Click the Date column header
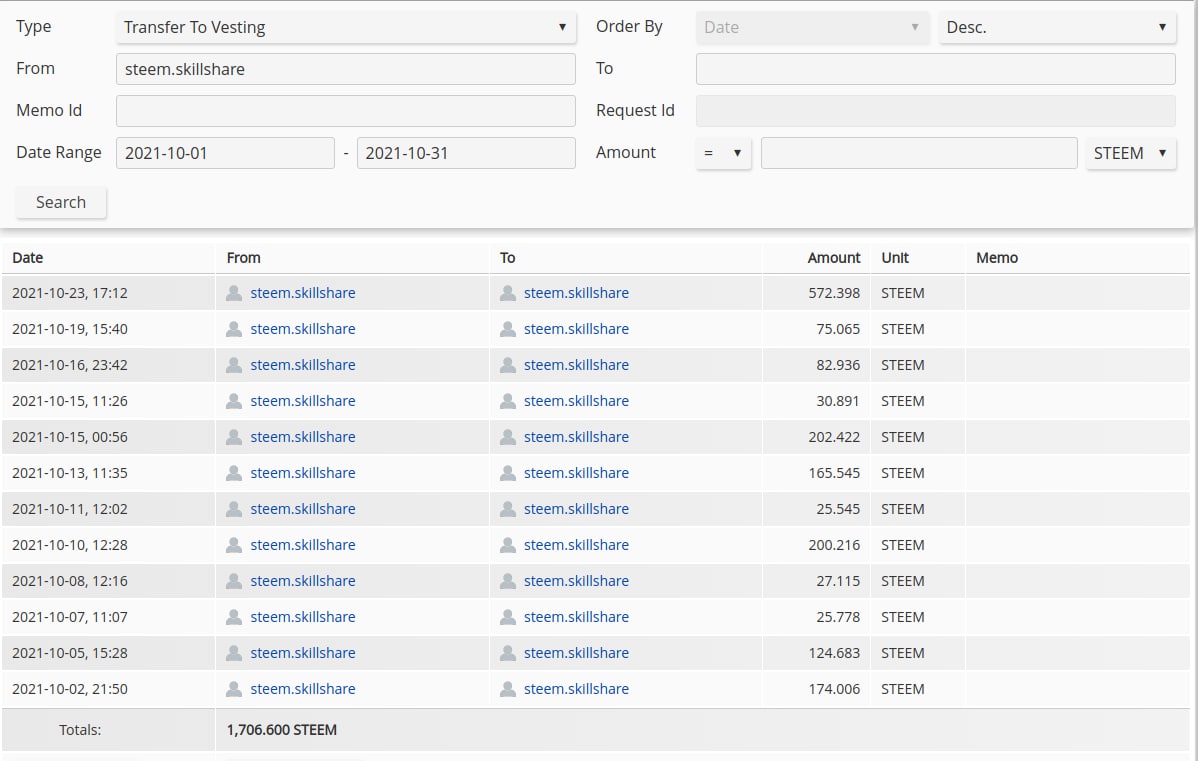1198x761 pixels. 28,258
